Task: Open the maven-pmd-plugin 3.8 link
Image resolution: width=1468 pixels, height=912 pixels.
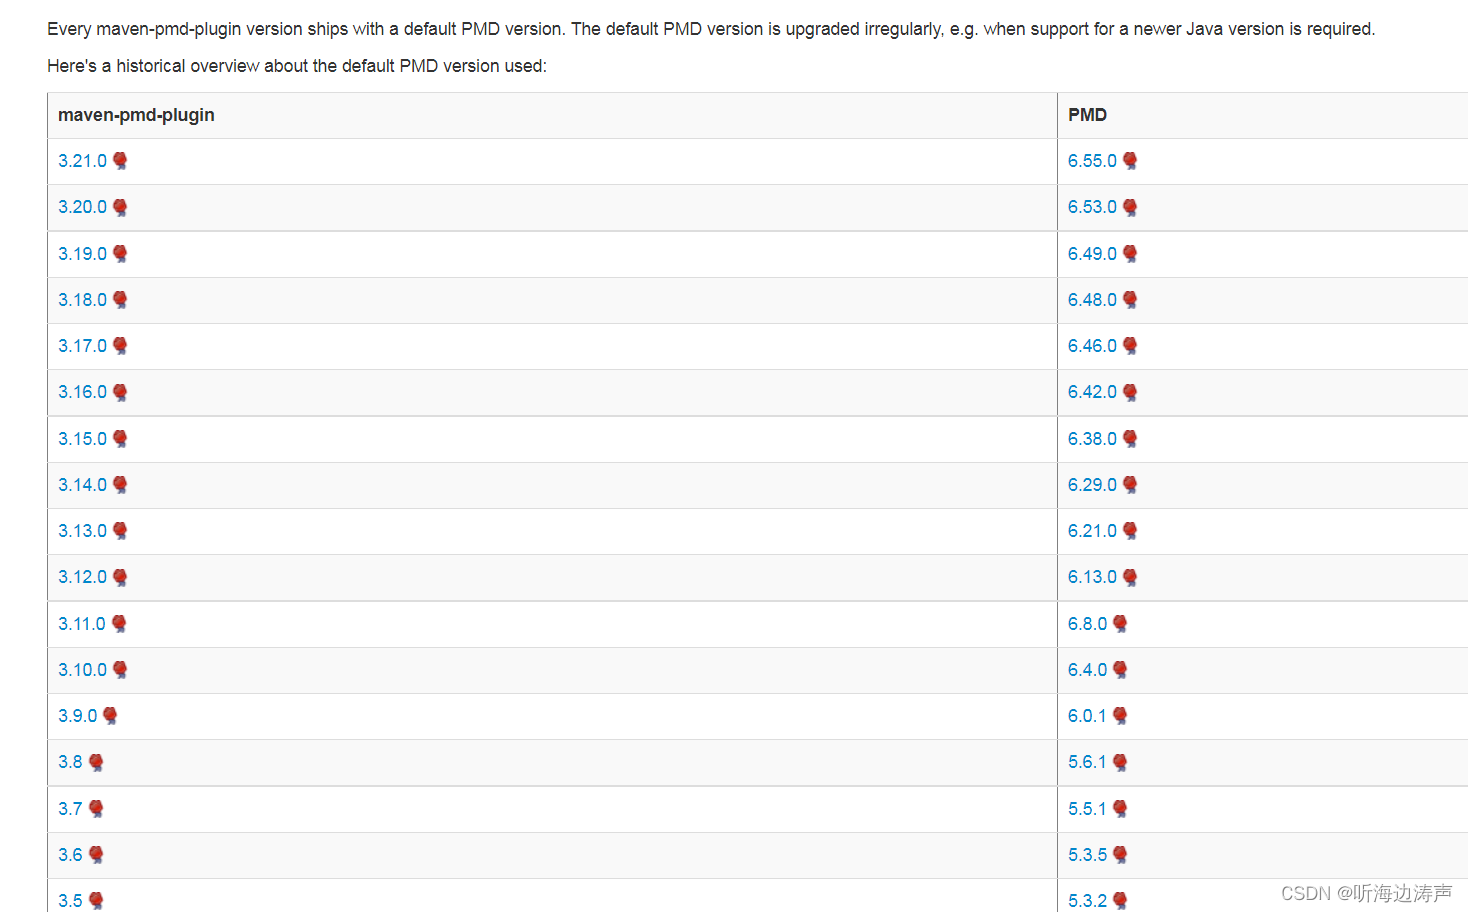Action: coord(70,762)
